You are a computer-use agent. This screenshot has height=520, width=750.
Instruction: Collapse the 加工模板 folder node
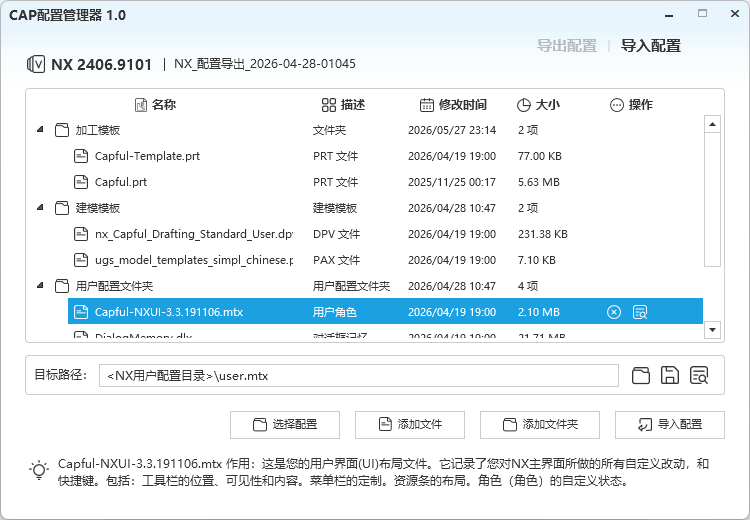click(x=41, y=129)
